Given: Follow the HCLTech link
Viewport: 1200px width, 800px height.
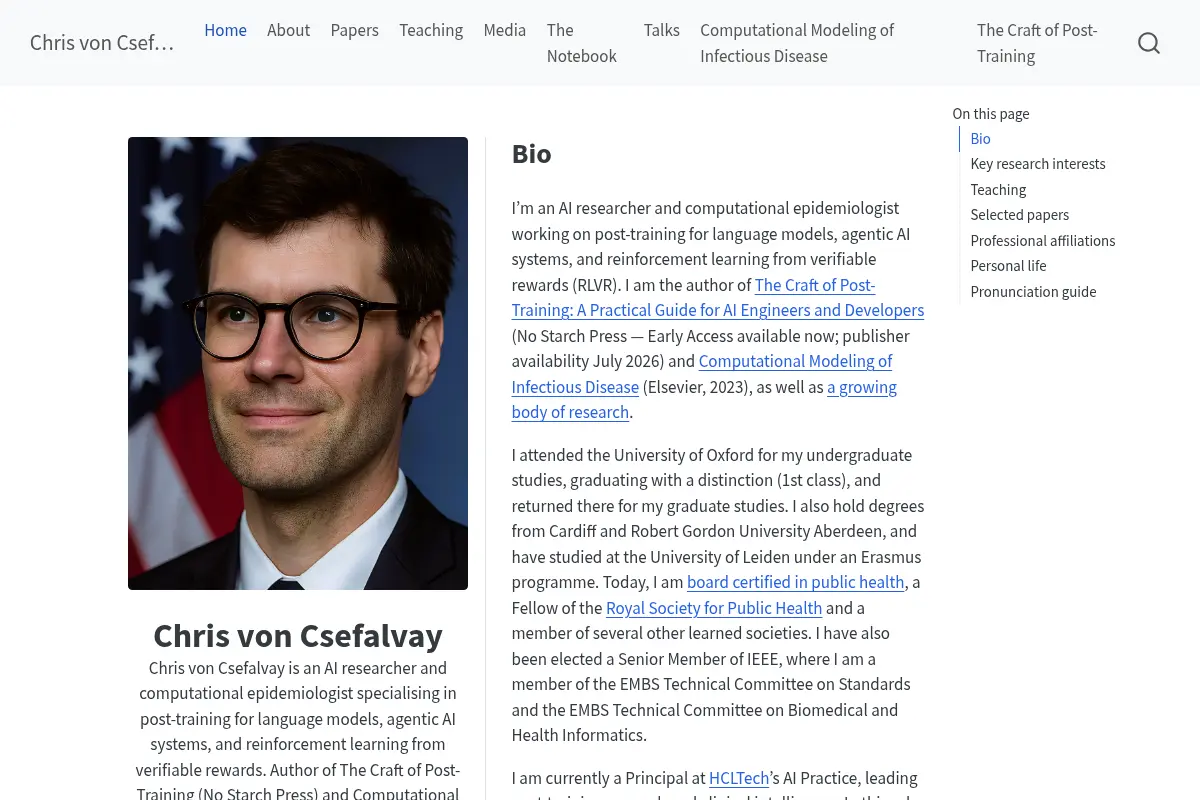Looking at the screenshot, I should pyautogui.click(x=739, y=778).
